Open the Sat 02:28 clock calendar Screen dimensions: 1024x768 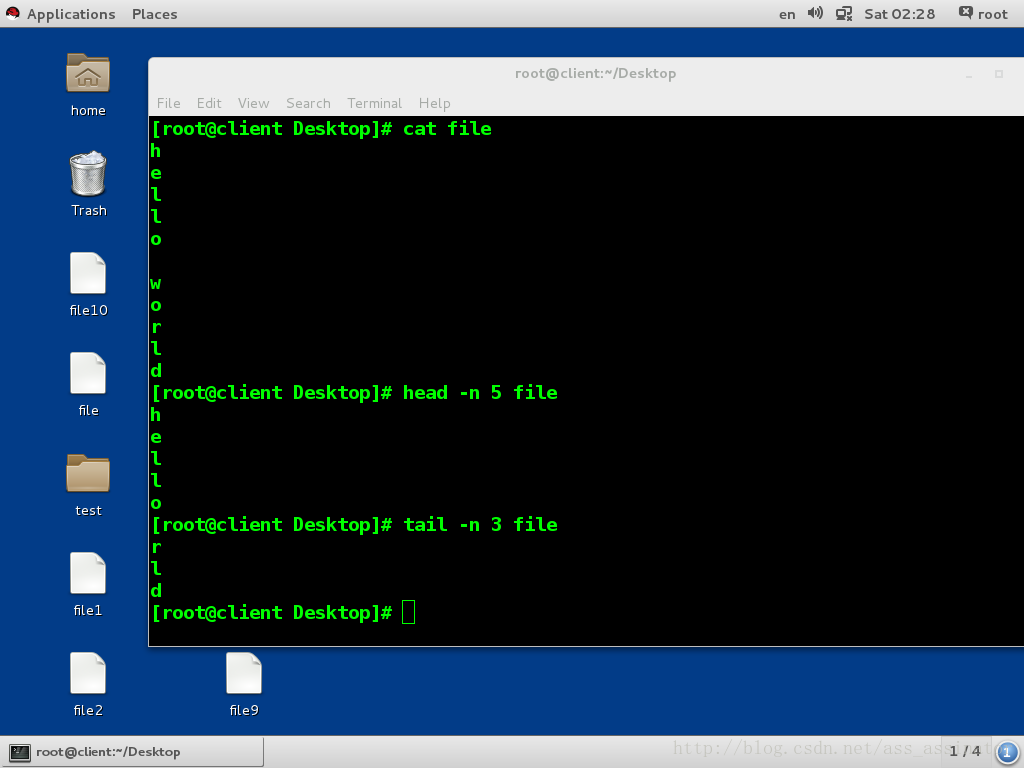pos(899,14)
